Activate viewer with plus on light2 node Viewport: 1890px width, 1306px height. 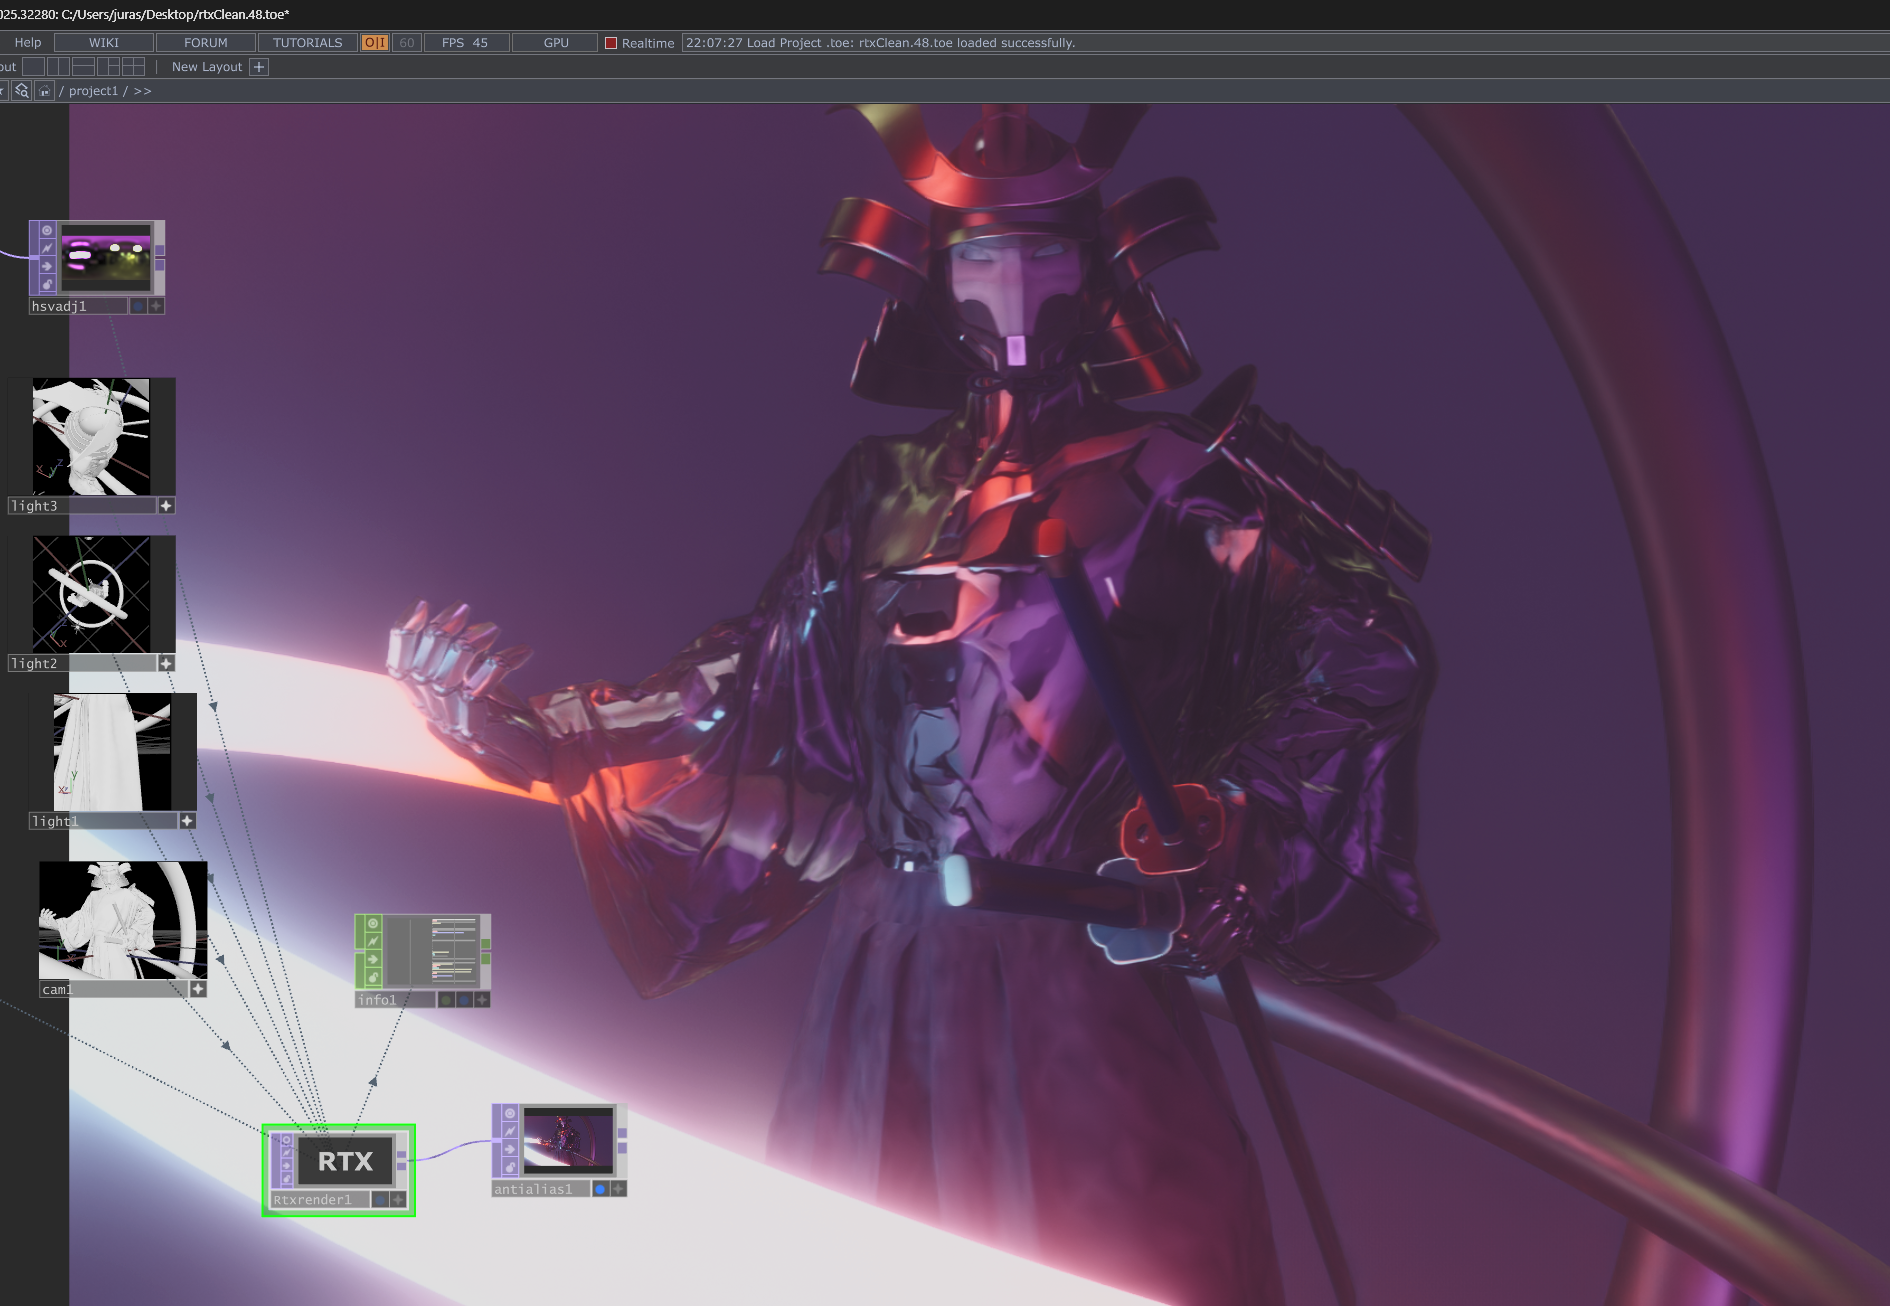[x=167, y=664]
